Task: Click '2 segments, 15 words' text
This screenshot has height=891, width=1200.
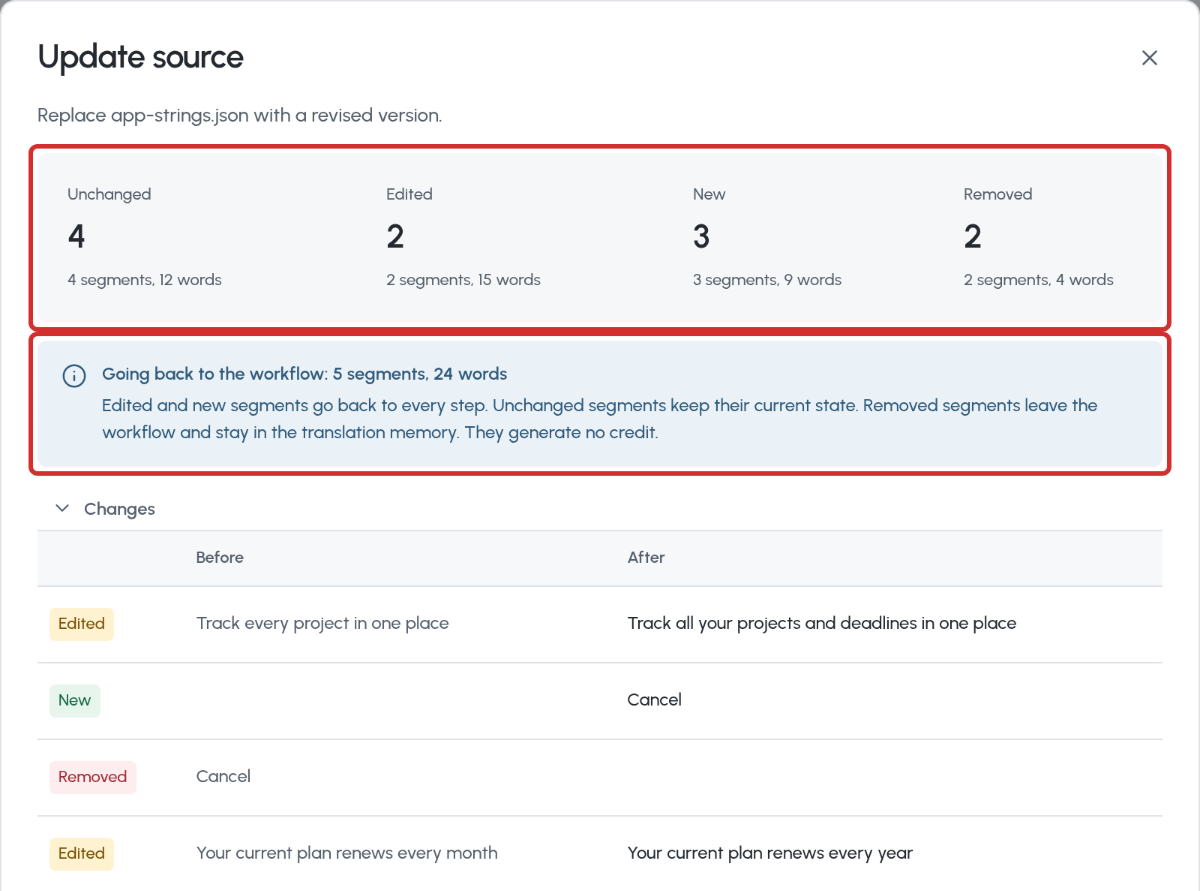Action: point(463,280)
